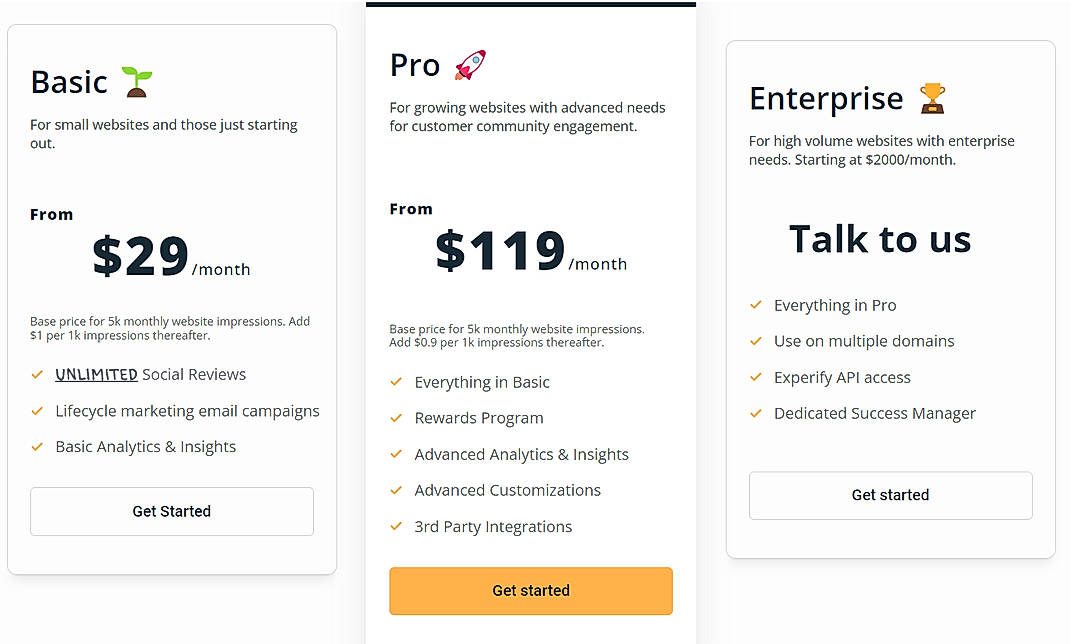Screen dimensions: 1070x644
Task: Click the Everything in Basic feature line
Action: point(482,382)
